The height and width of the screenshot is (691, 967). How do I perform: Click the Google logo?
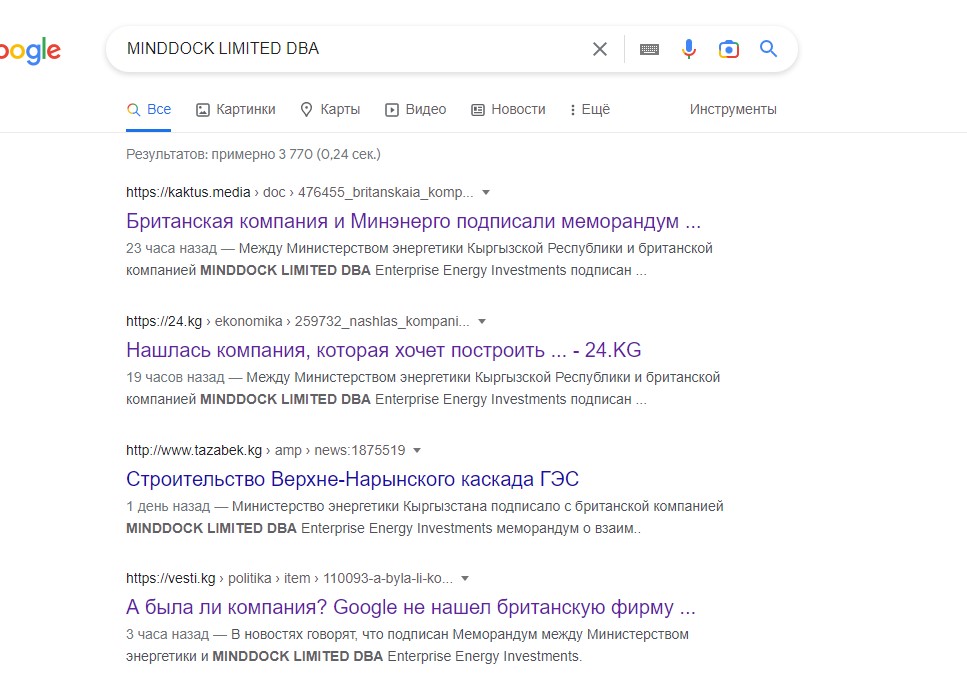coord(30,51)
